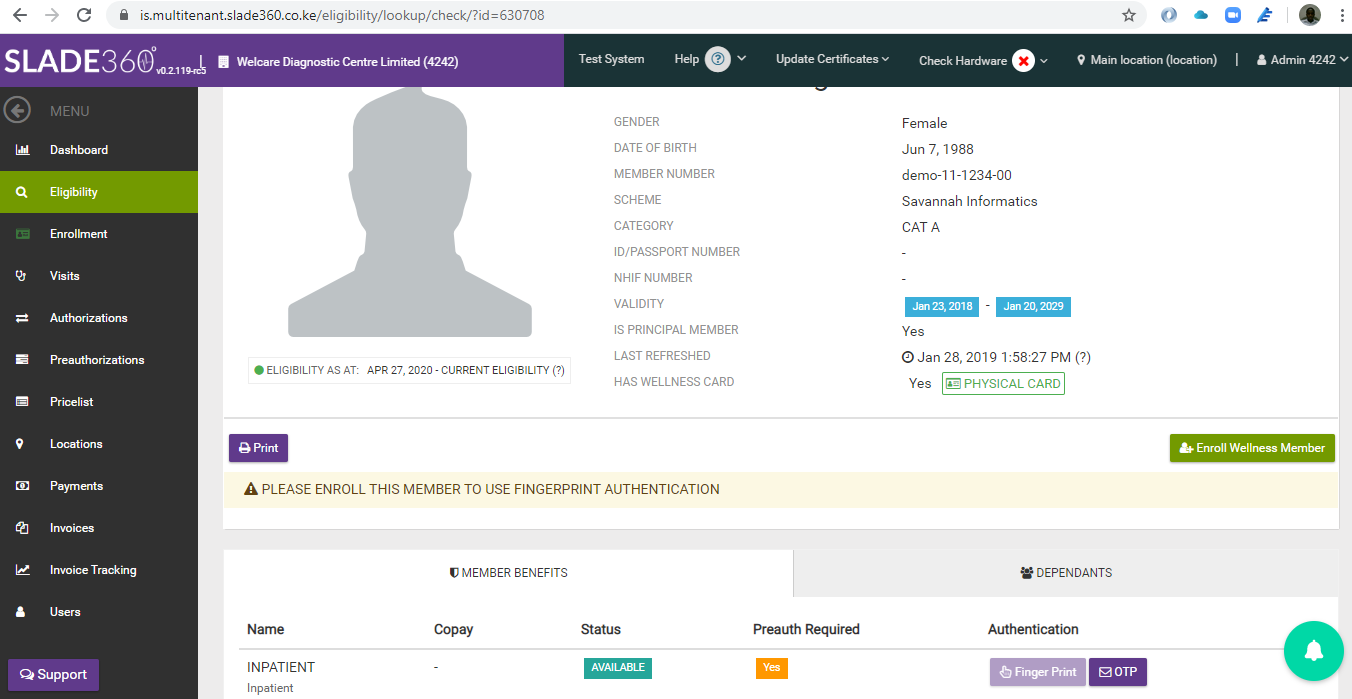
Task: Click the Jan 20, 2029 validity end badge
Action: coord(1033,307)
